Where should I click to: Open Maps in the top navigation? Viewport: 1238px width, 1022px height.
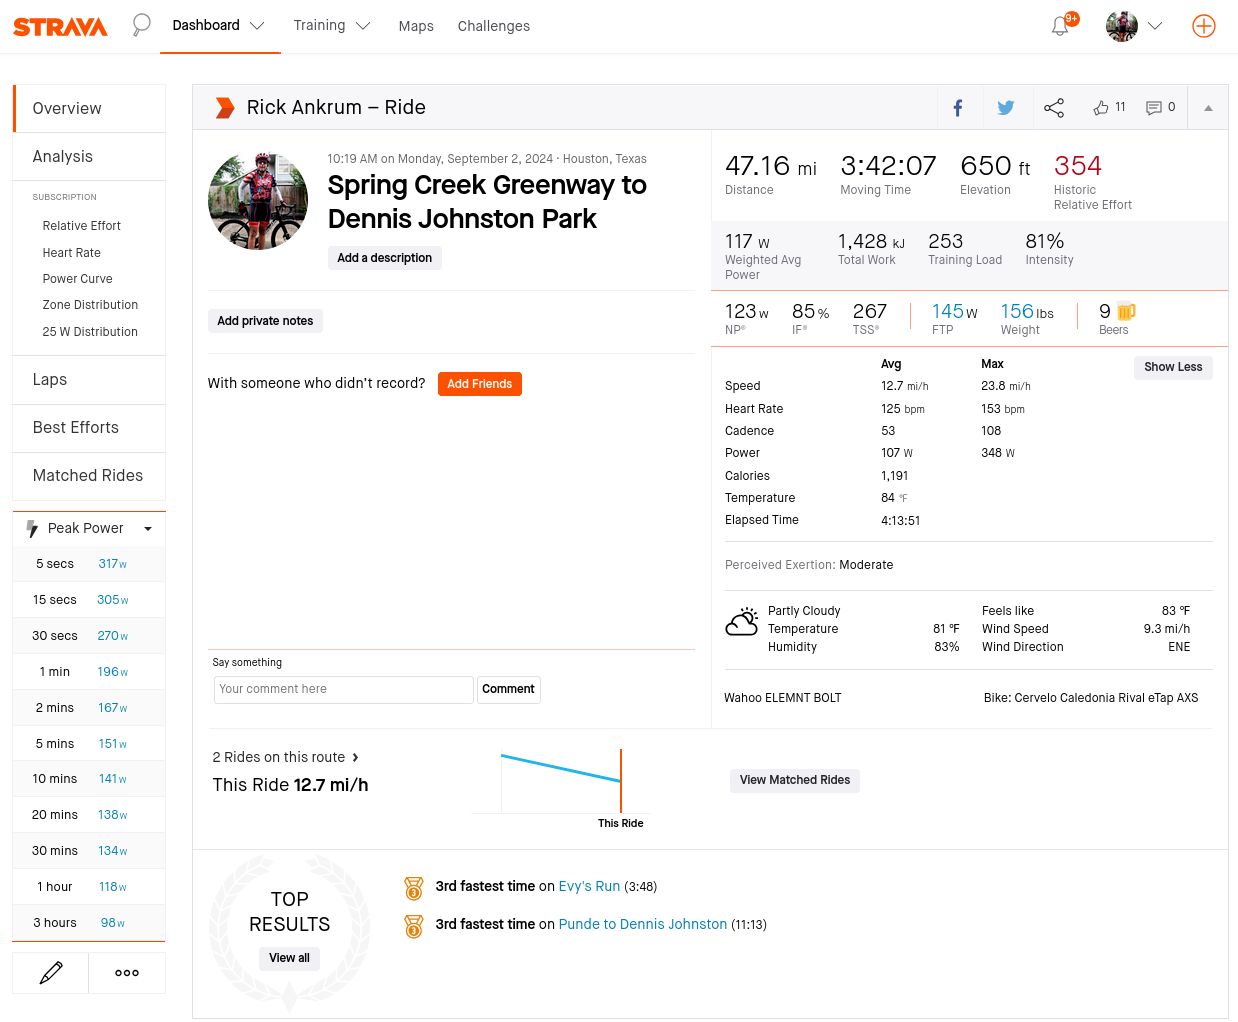416,26
